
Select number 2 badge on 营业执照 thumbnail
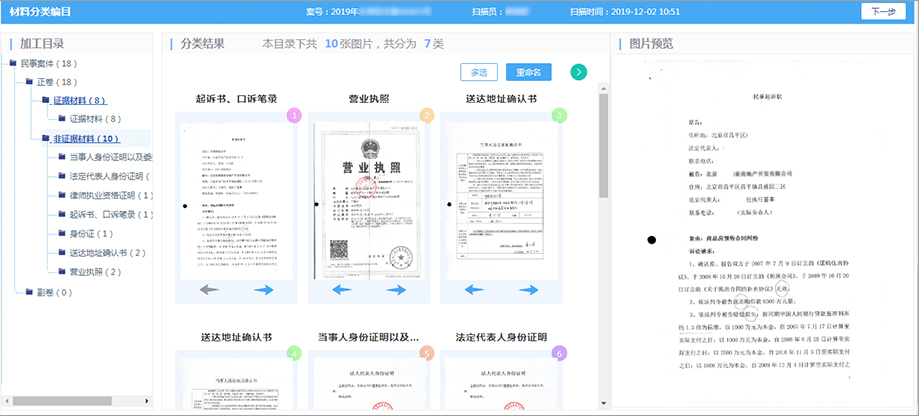point(427,116)
